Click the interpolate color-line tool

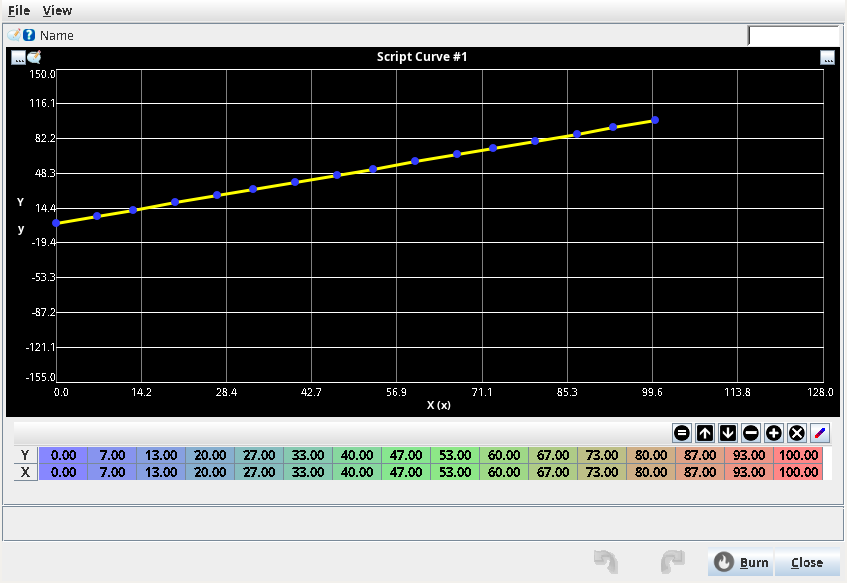click(820, 433)
